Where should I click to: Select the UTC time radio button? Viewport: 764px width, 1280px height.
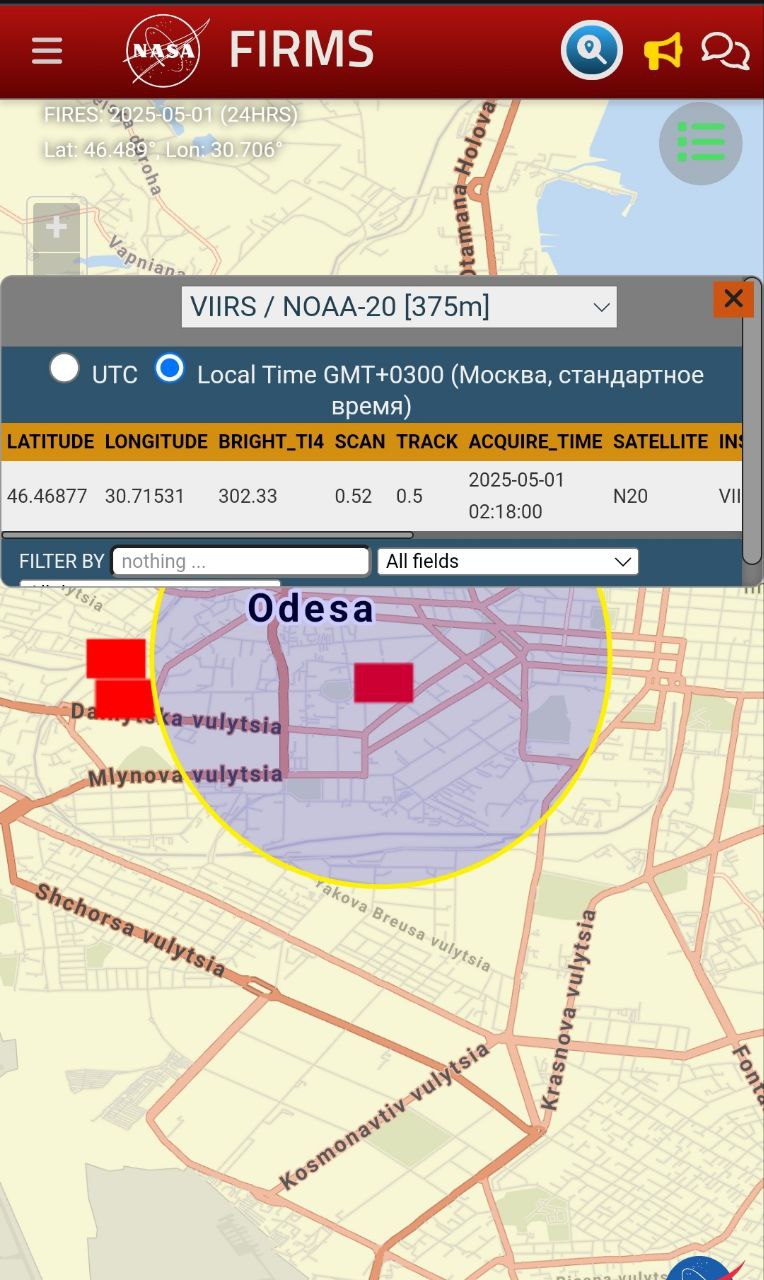click(x=65, y=368)
